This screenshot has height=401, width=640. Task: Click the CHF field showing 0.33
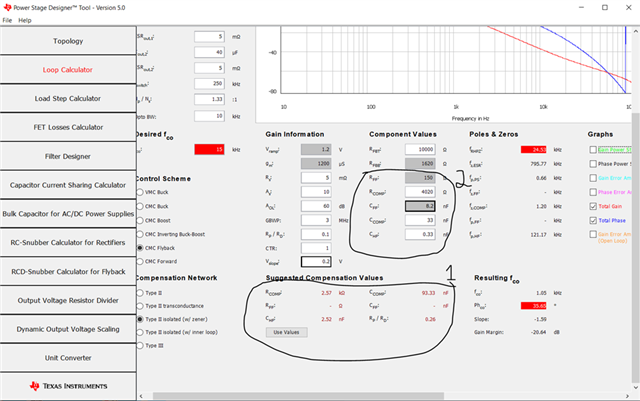click(x=420, y=234)
